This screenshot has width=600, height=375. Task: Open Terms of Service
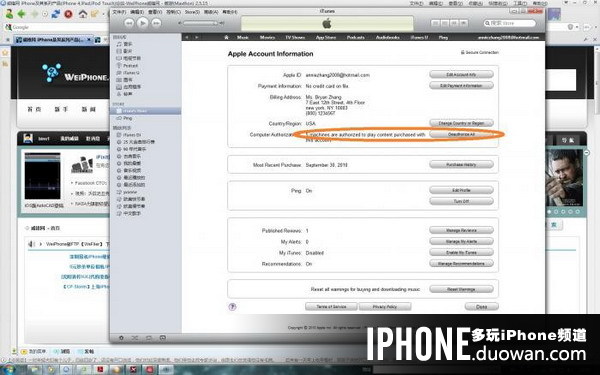coord(331,307)
